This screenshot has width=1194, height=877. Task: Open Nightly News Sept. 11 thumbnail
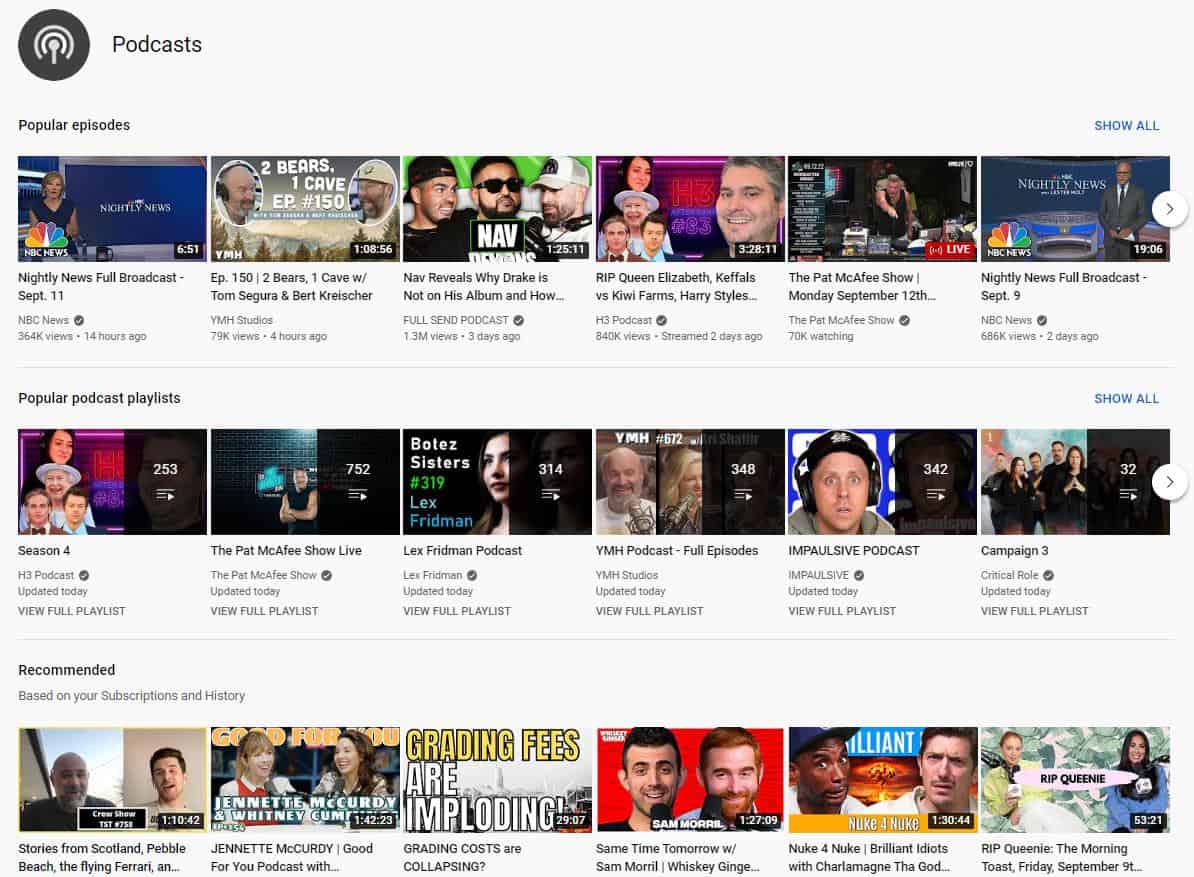pyautogui.click(x=112, y=209)
